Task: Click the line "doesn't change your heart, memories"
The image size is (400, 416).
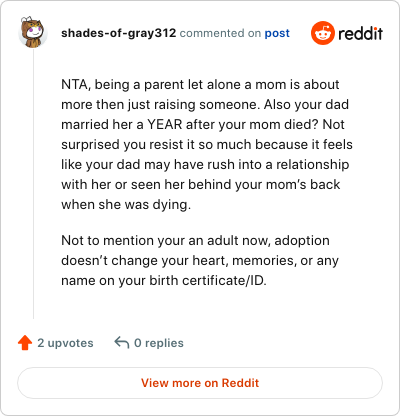Action: coord(200,261)
